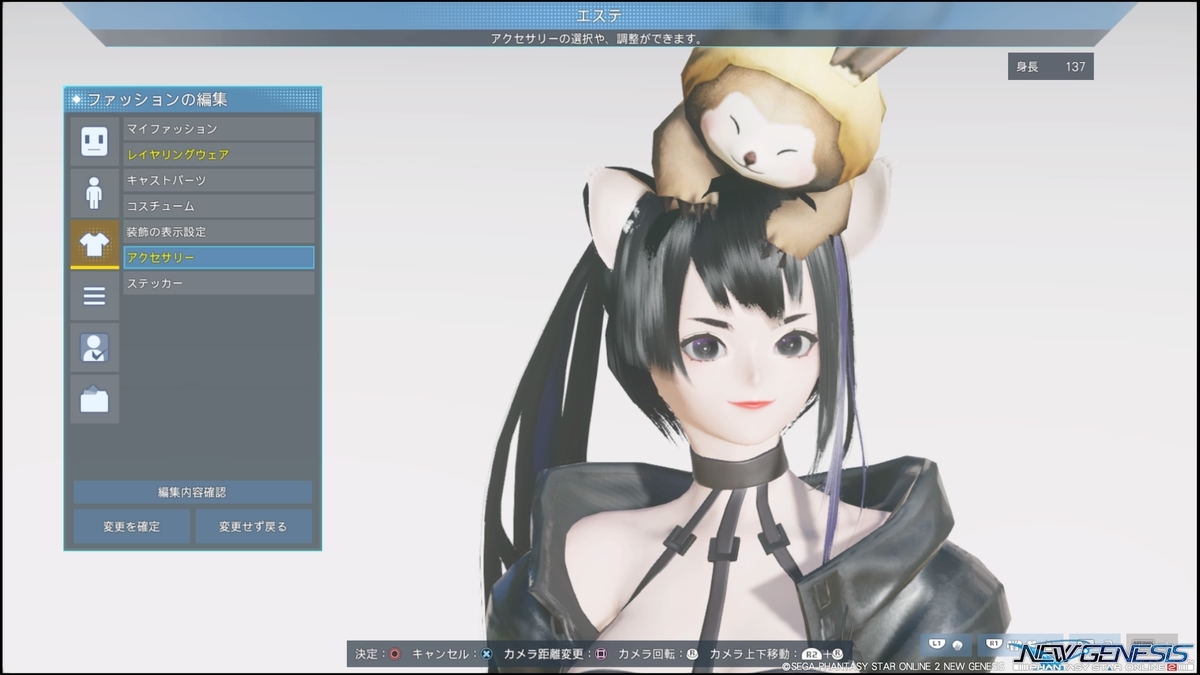Click the 身長 137 height indicator
This screenshot has height=675, width=1200.
click(x=1050, y=67)
